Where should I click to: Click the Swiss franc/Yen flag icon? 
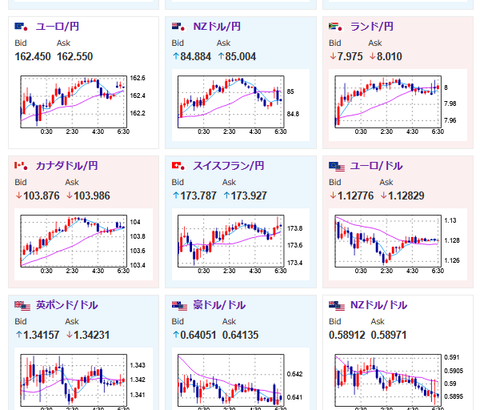click(x=178, y=166)
